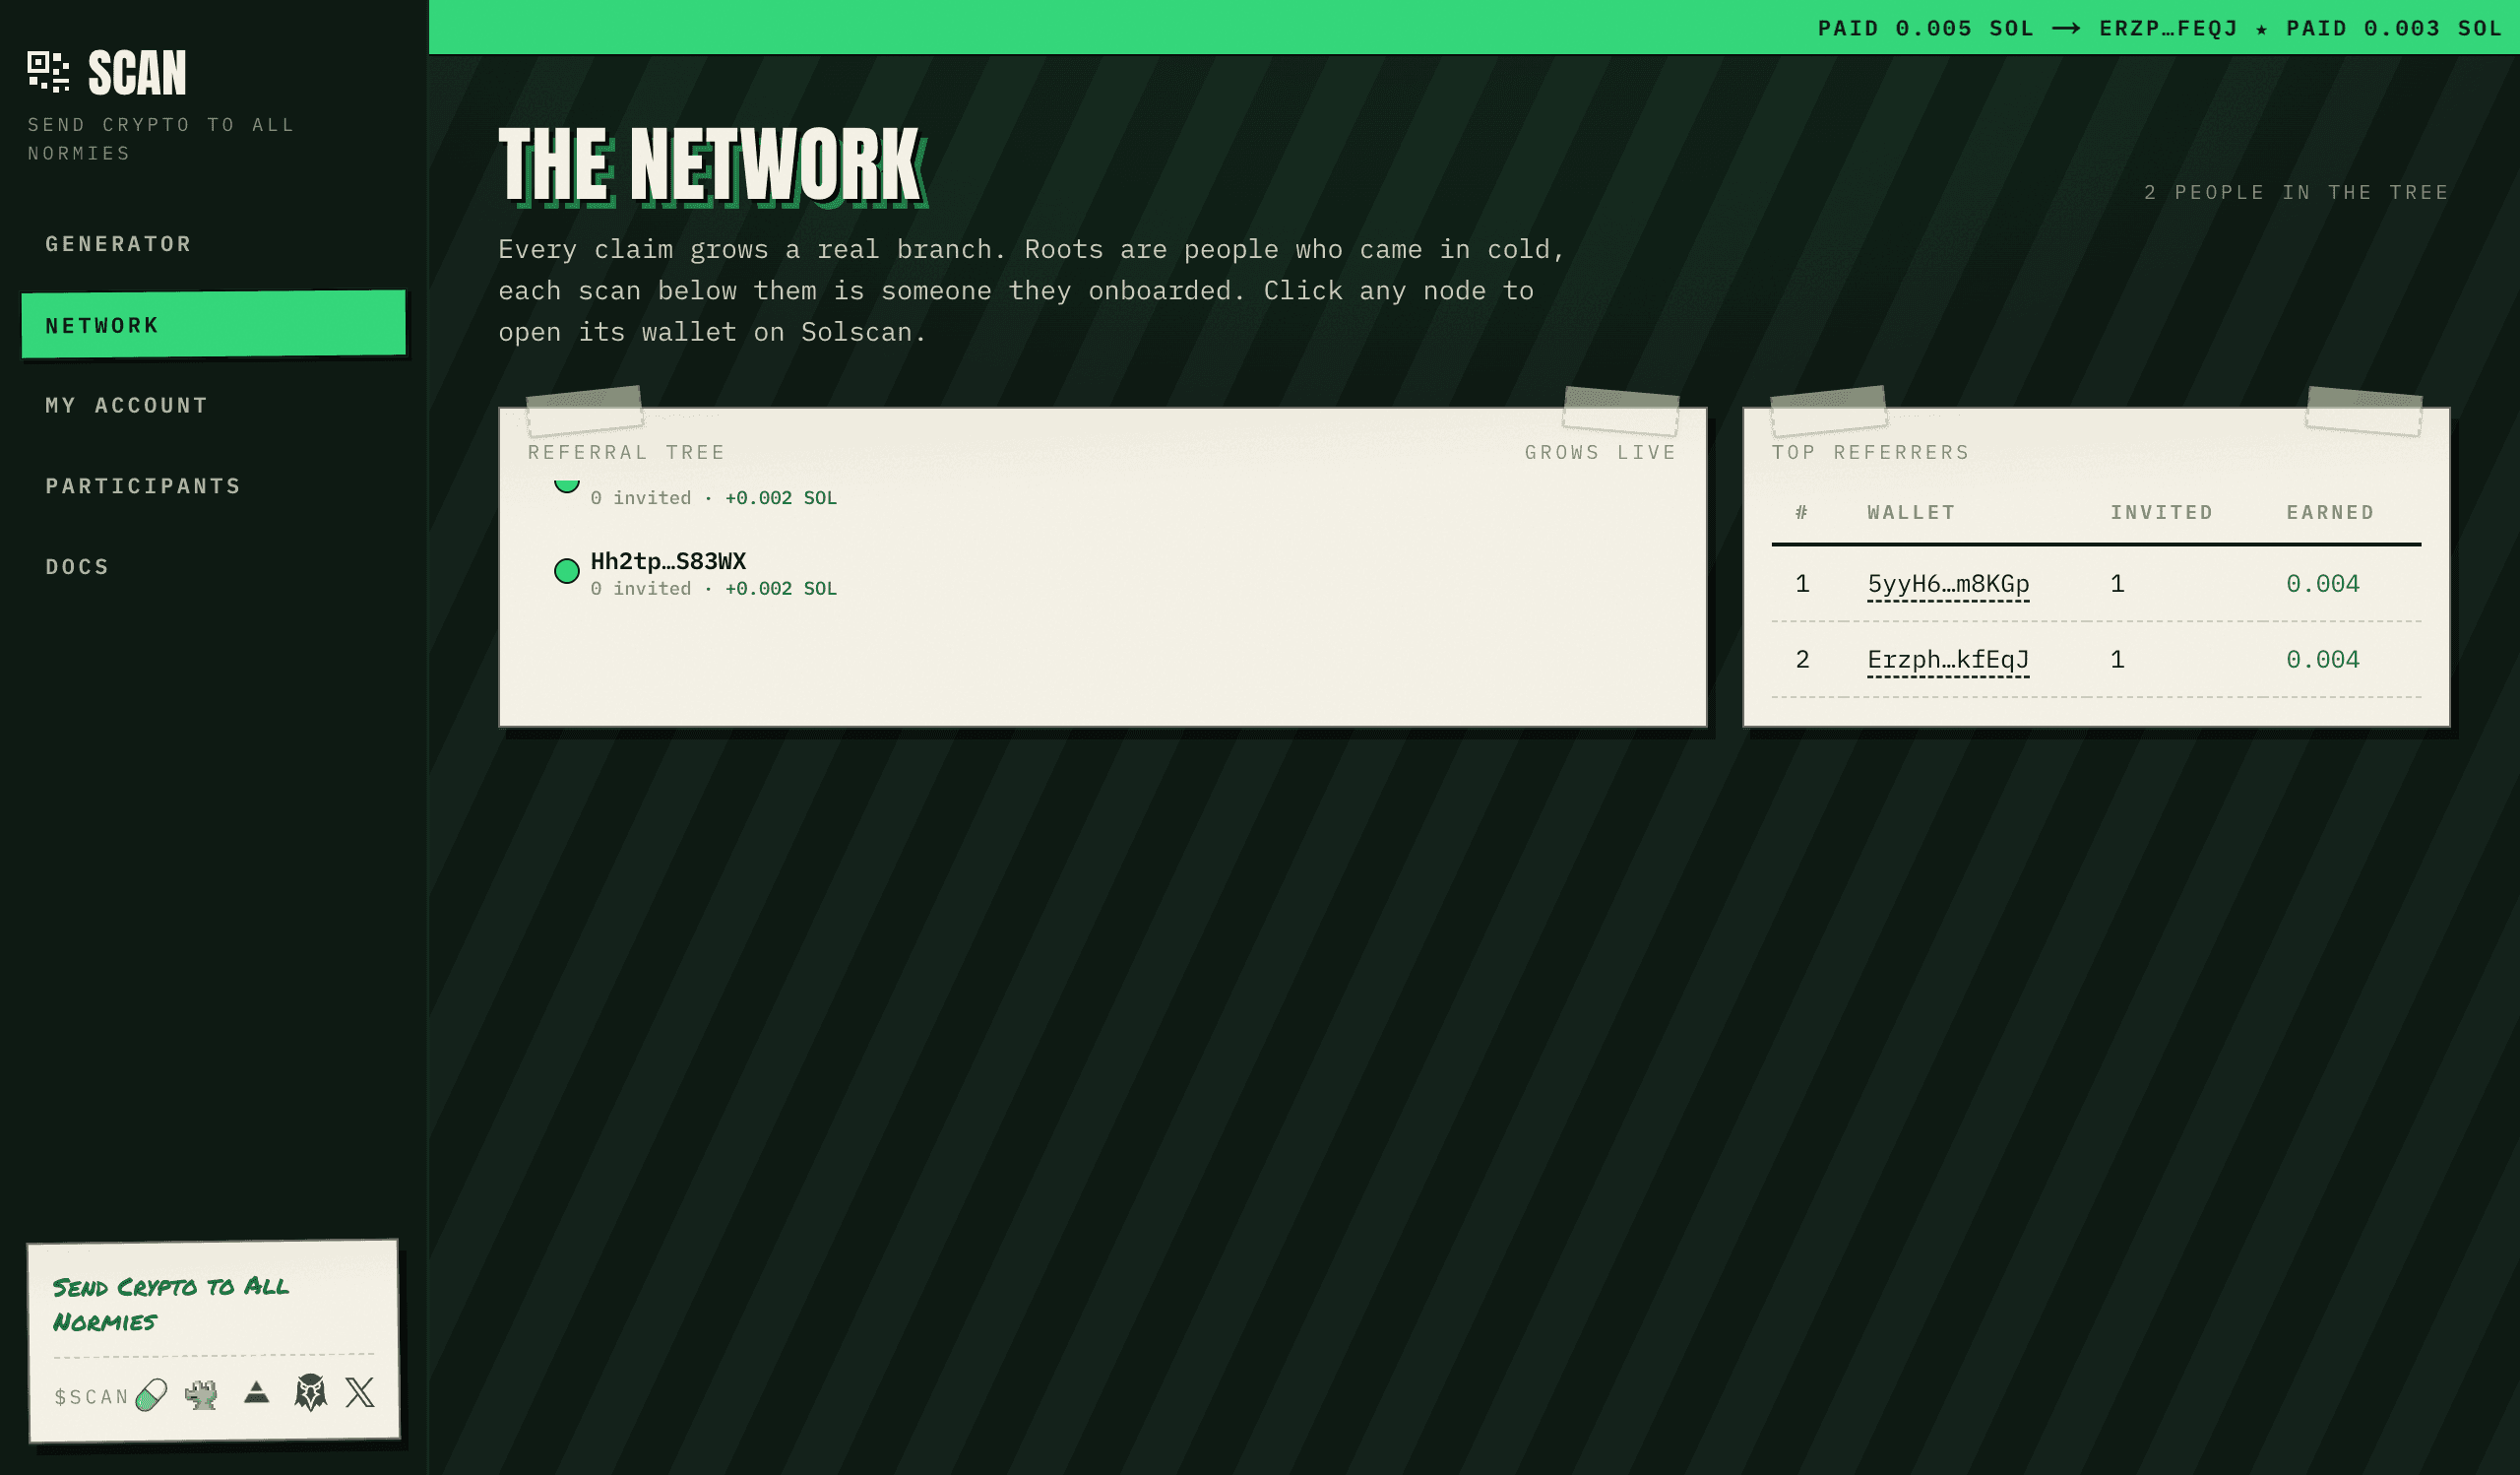
Task: Click the partially hidden green node circle
Action: click(567, 484)
